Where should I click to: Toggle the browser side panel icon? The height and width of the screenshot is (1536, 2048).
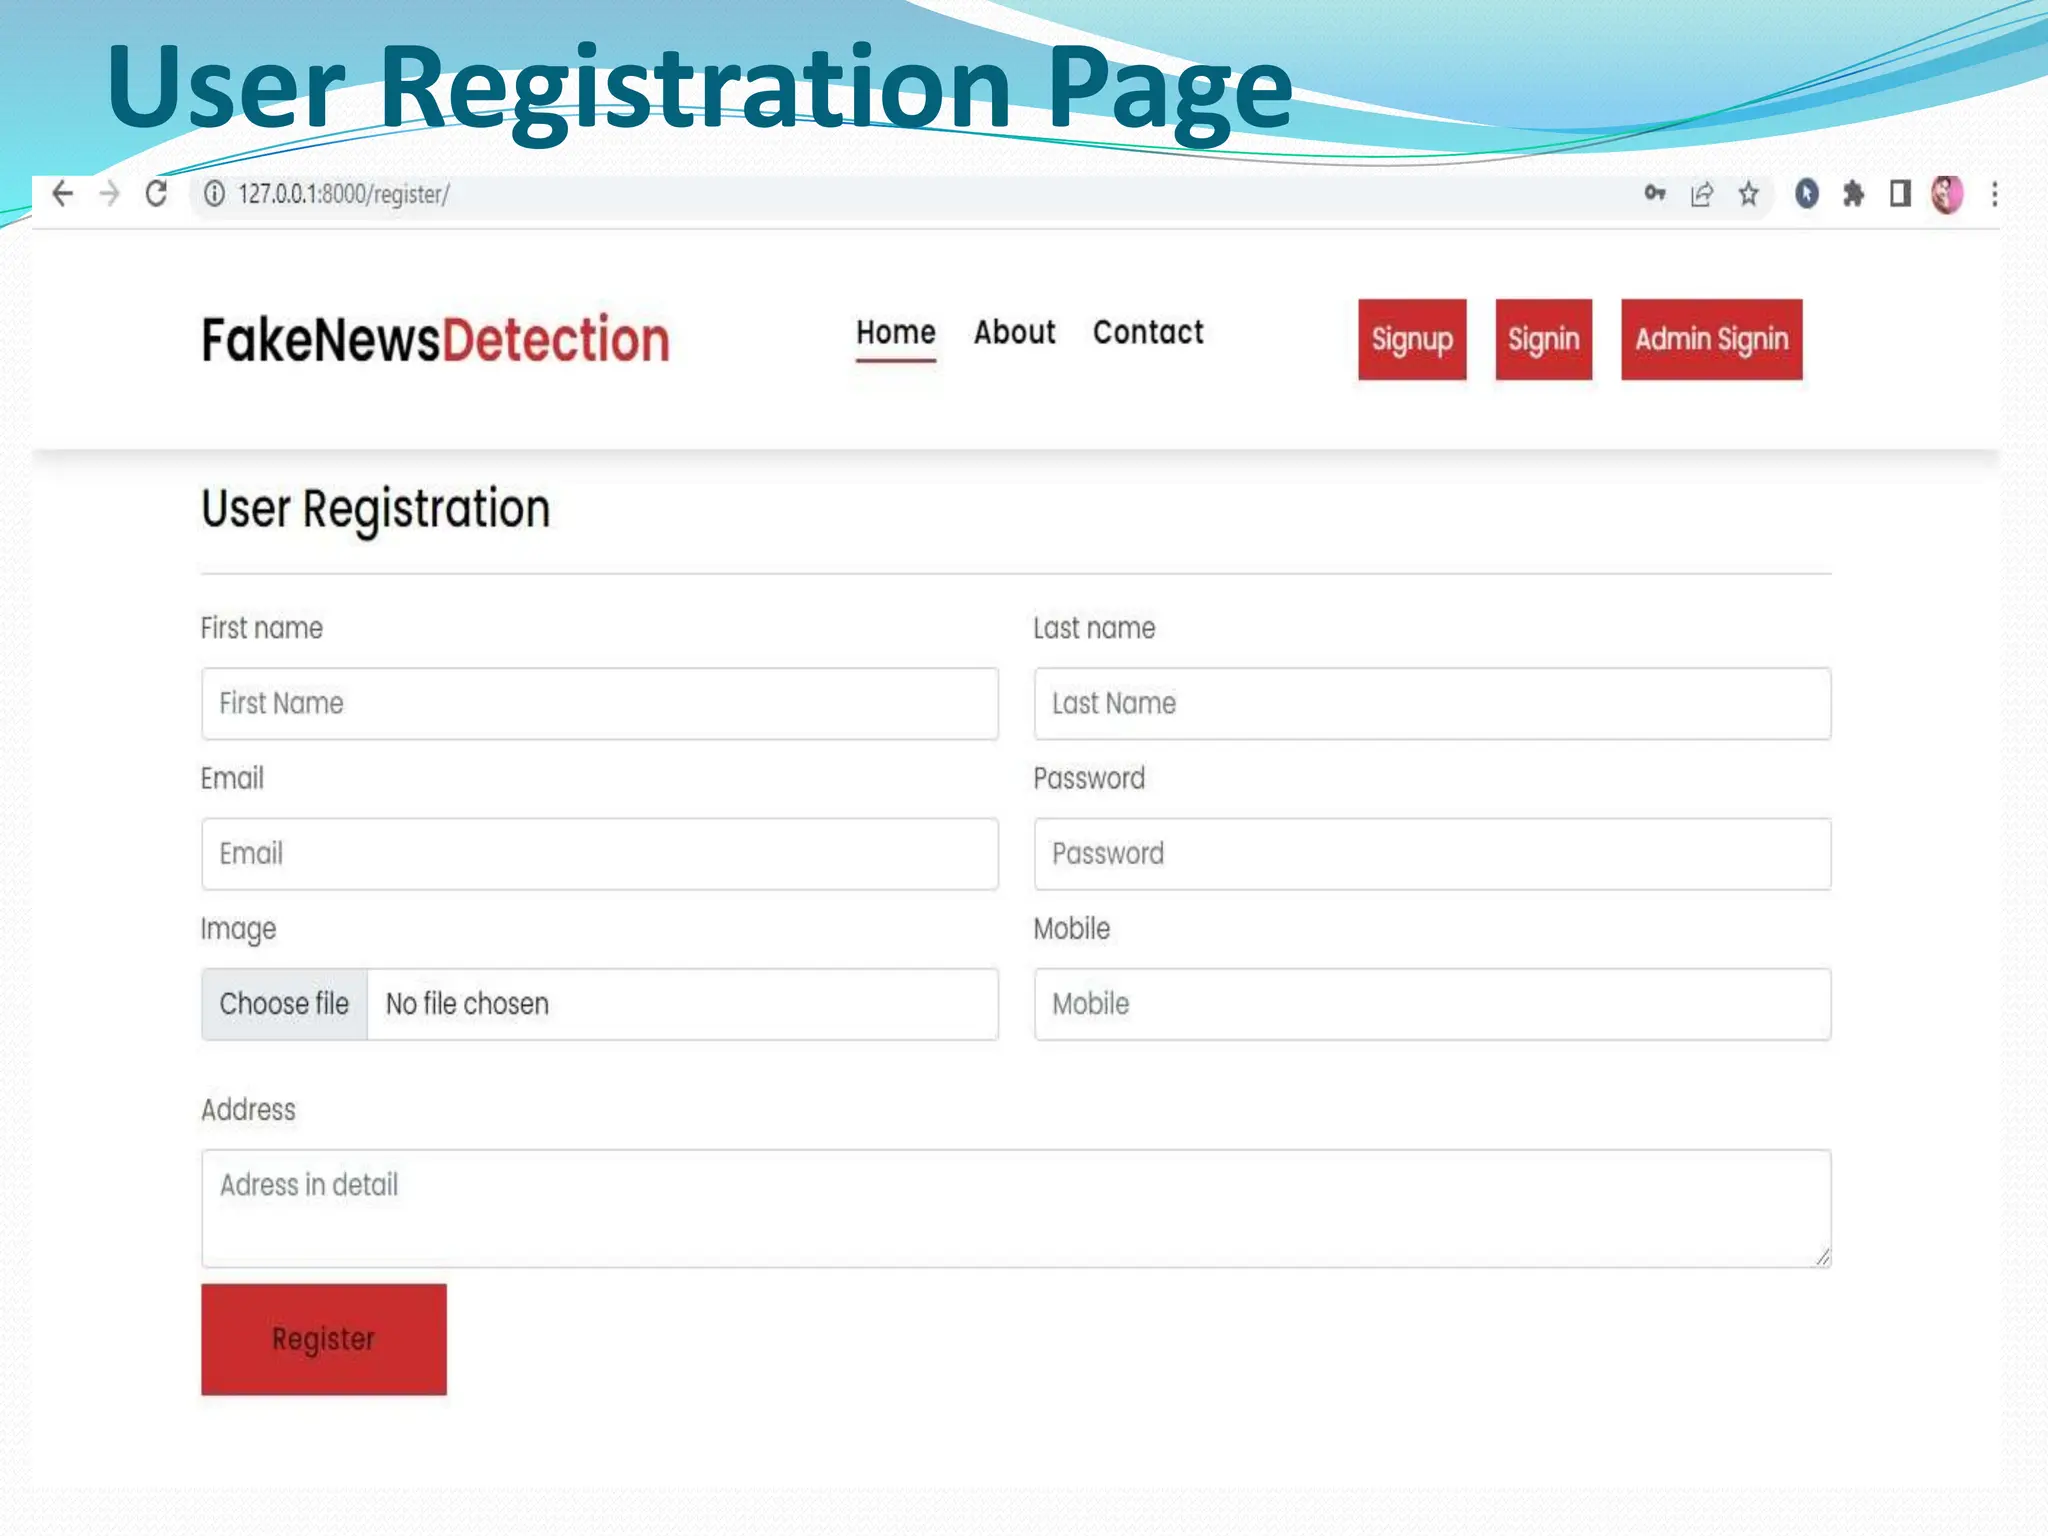click(x=1900, y=193)
